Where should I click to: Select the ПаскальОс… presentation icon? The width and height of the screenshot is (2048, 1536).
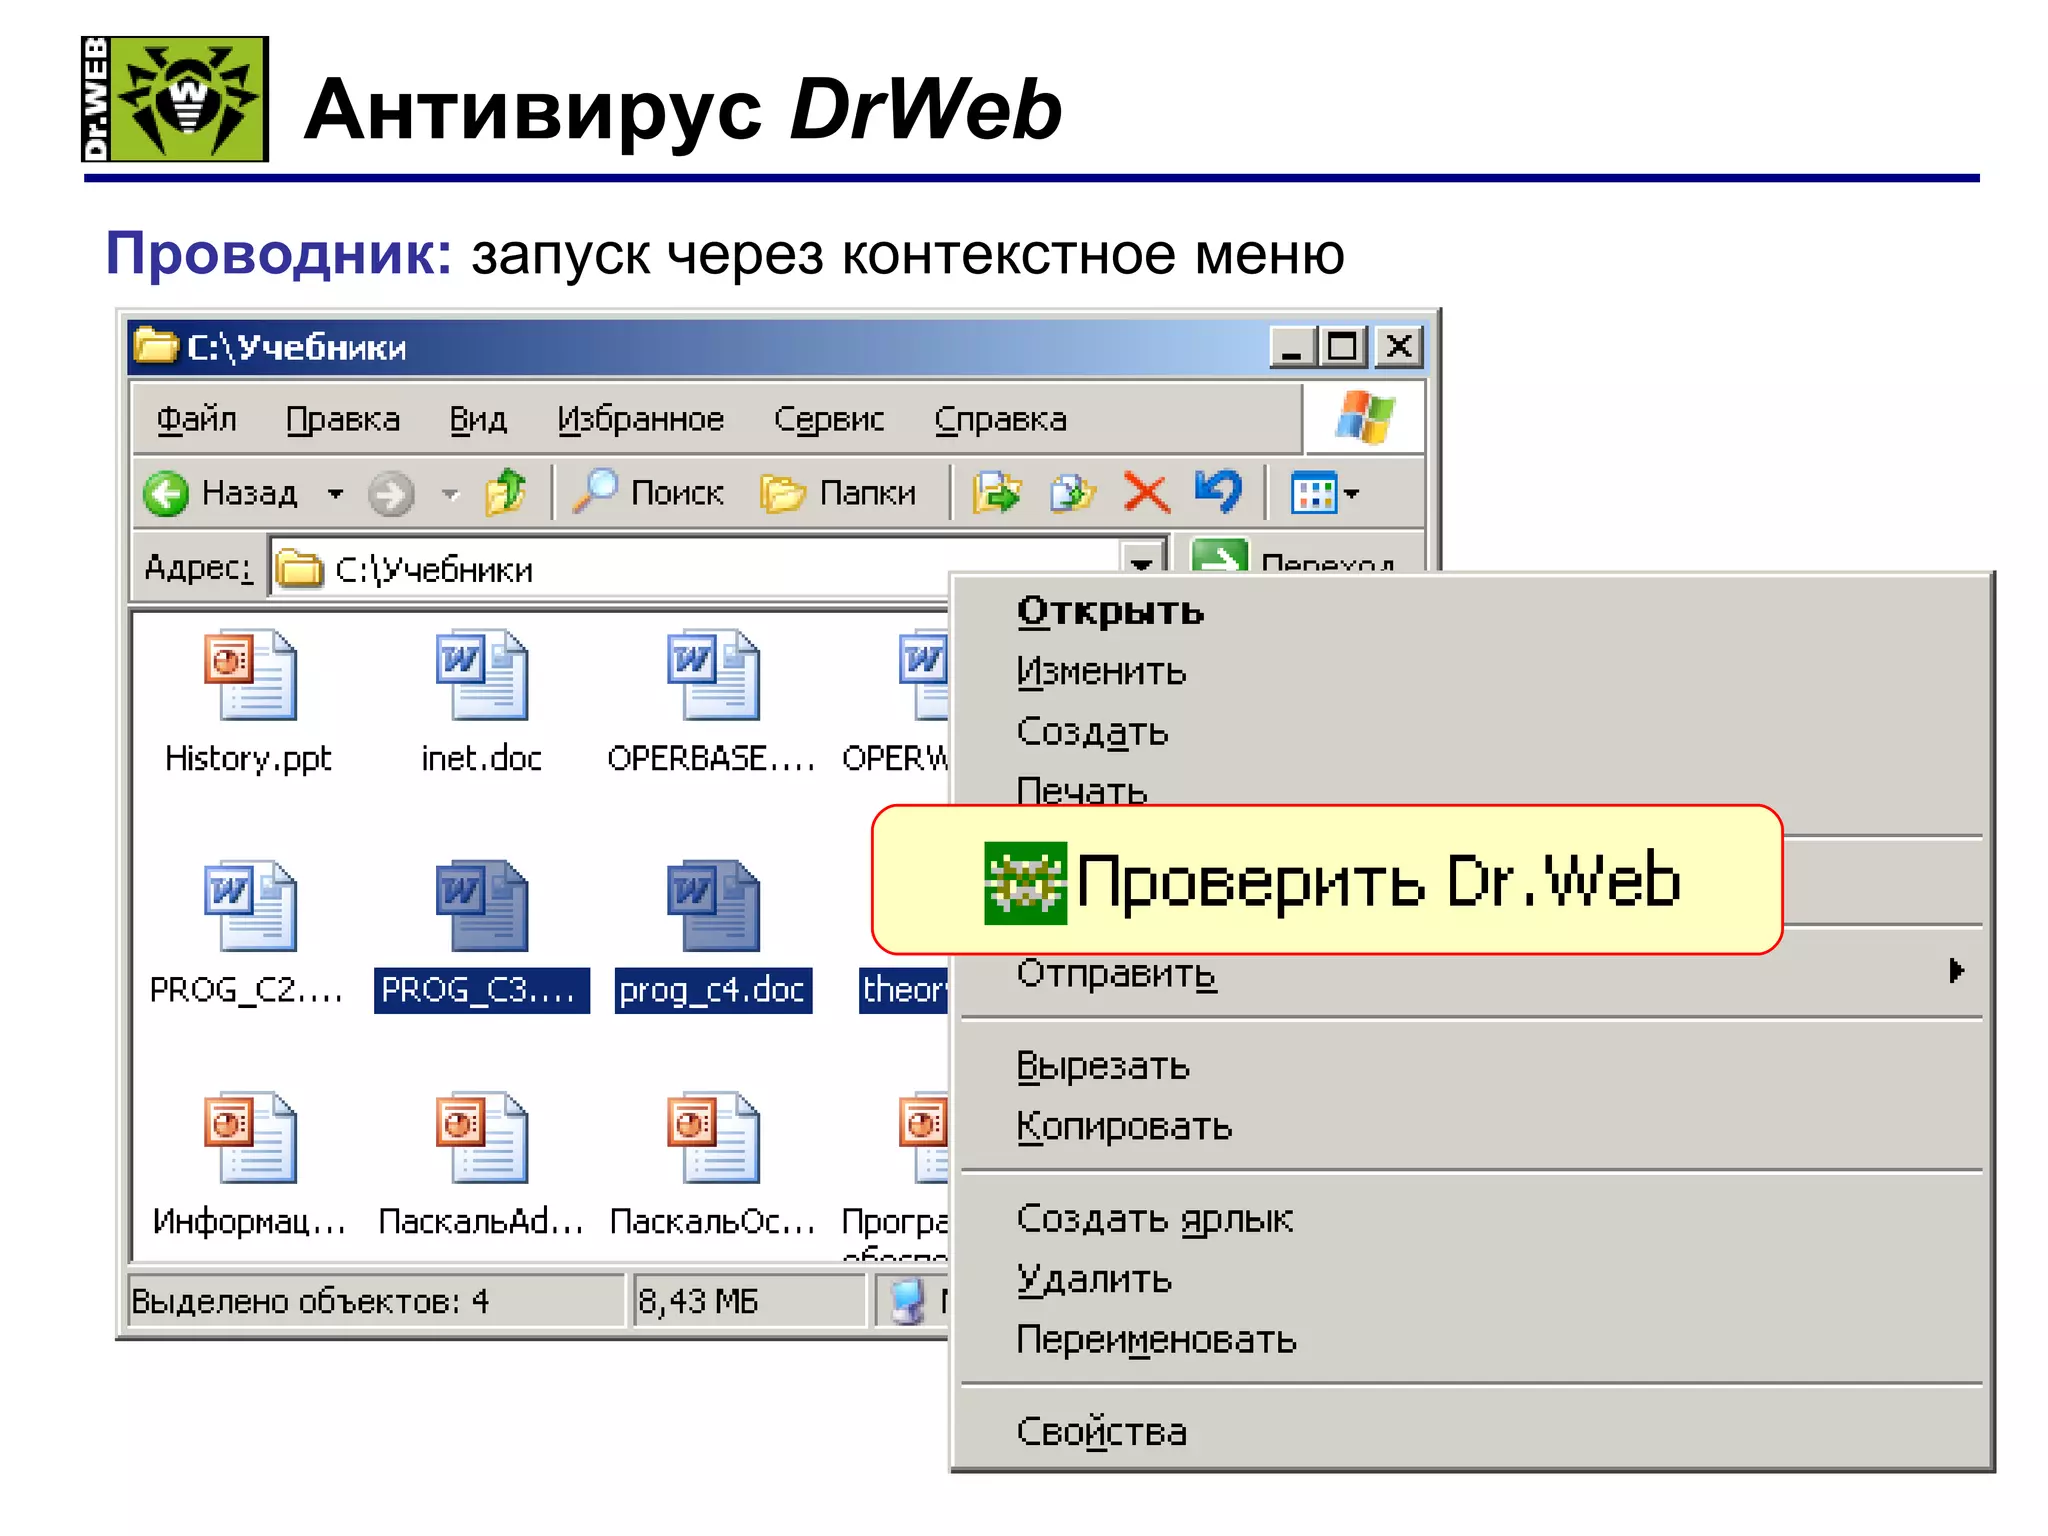713,1137
